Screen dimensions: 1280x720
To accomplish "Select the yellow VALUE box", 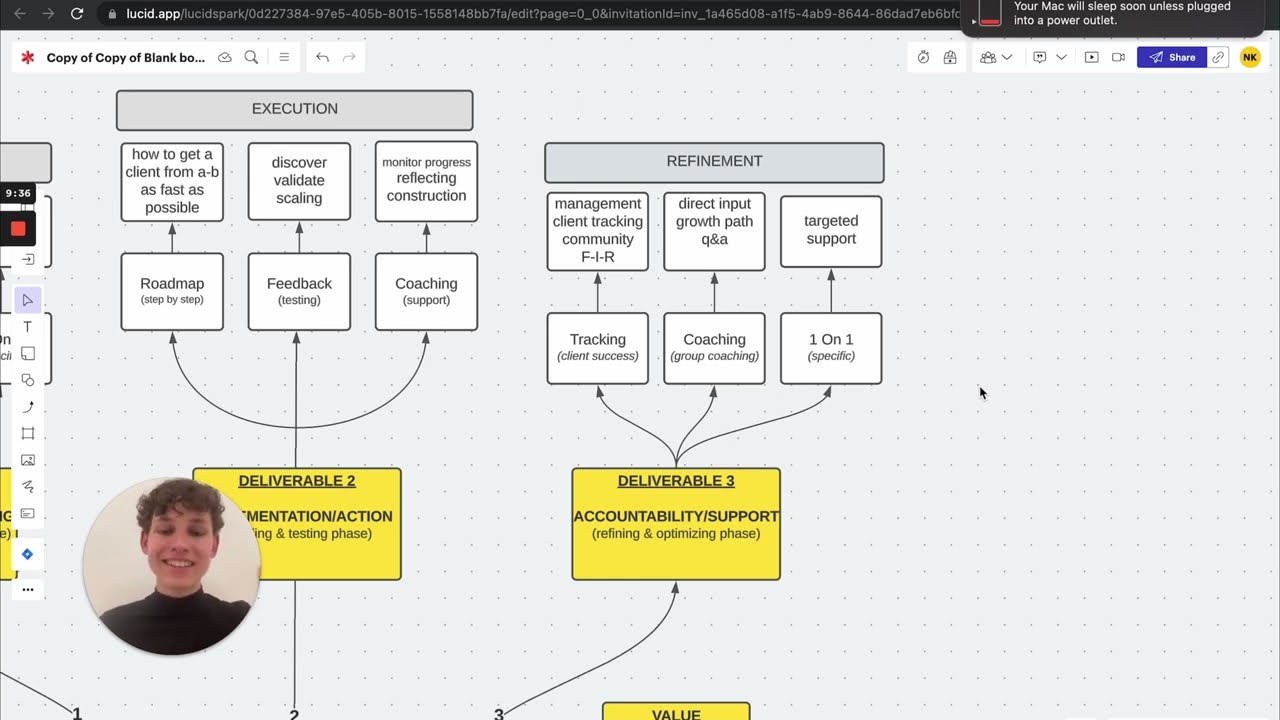I will click(x=676, y=711).
